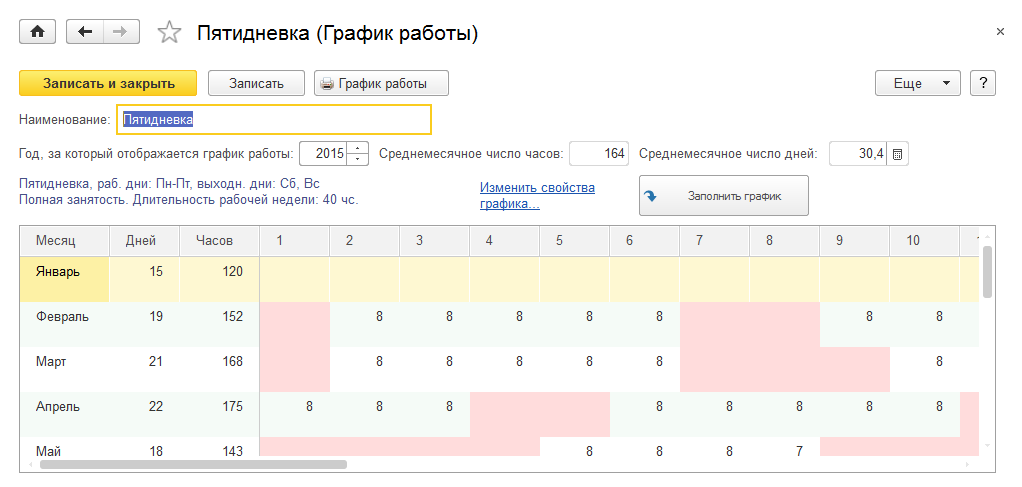Add to favorites with star icon
The width and height of the screenshot is (1022, 487).
(x=170, y=33)
